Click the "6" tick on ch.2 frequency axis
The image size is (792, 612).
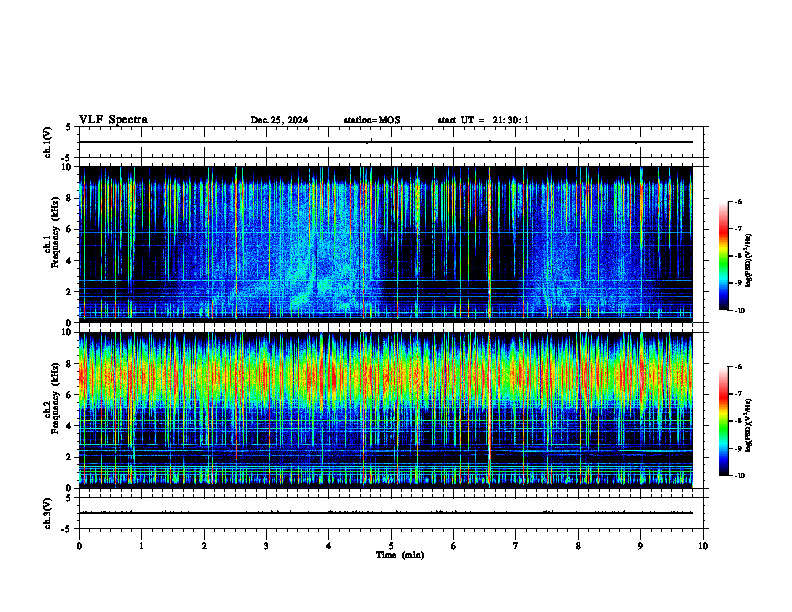tap(70, 395)
